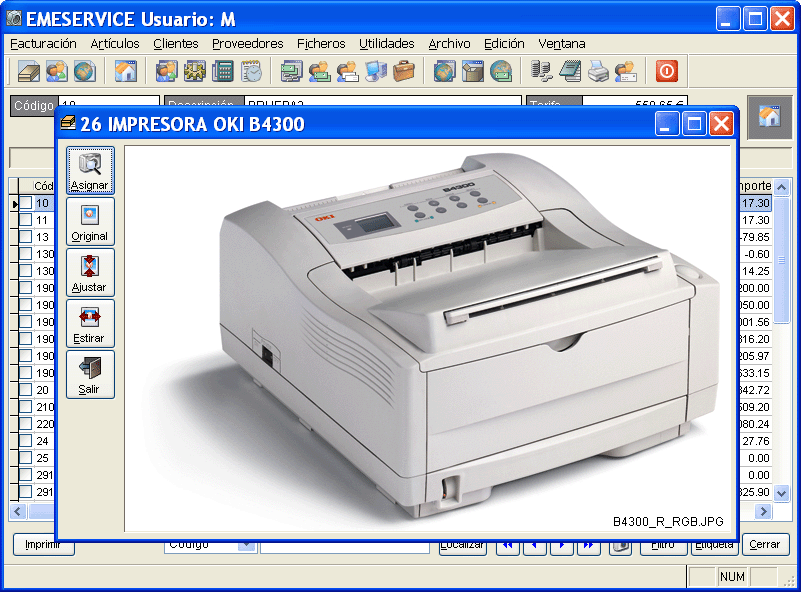The image size is (801, 592).
Task: Show the image at Original size
Action: 90,222
